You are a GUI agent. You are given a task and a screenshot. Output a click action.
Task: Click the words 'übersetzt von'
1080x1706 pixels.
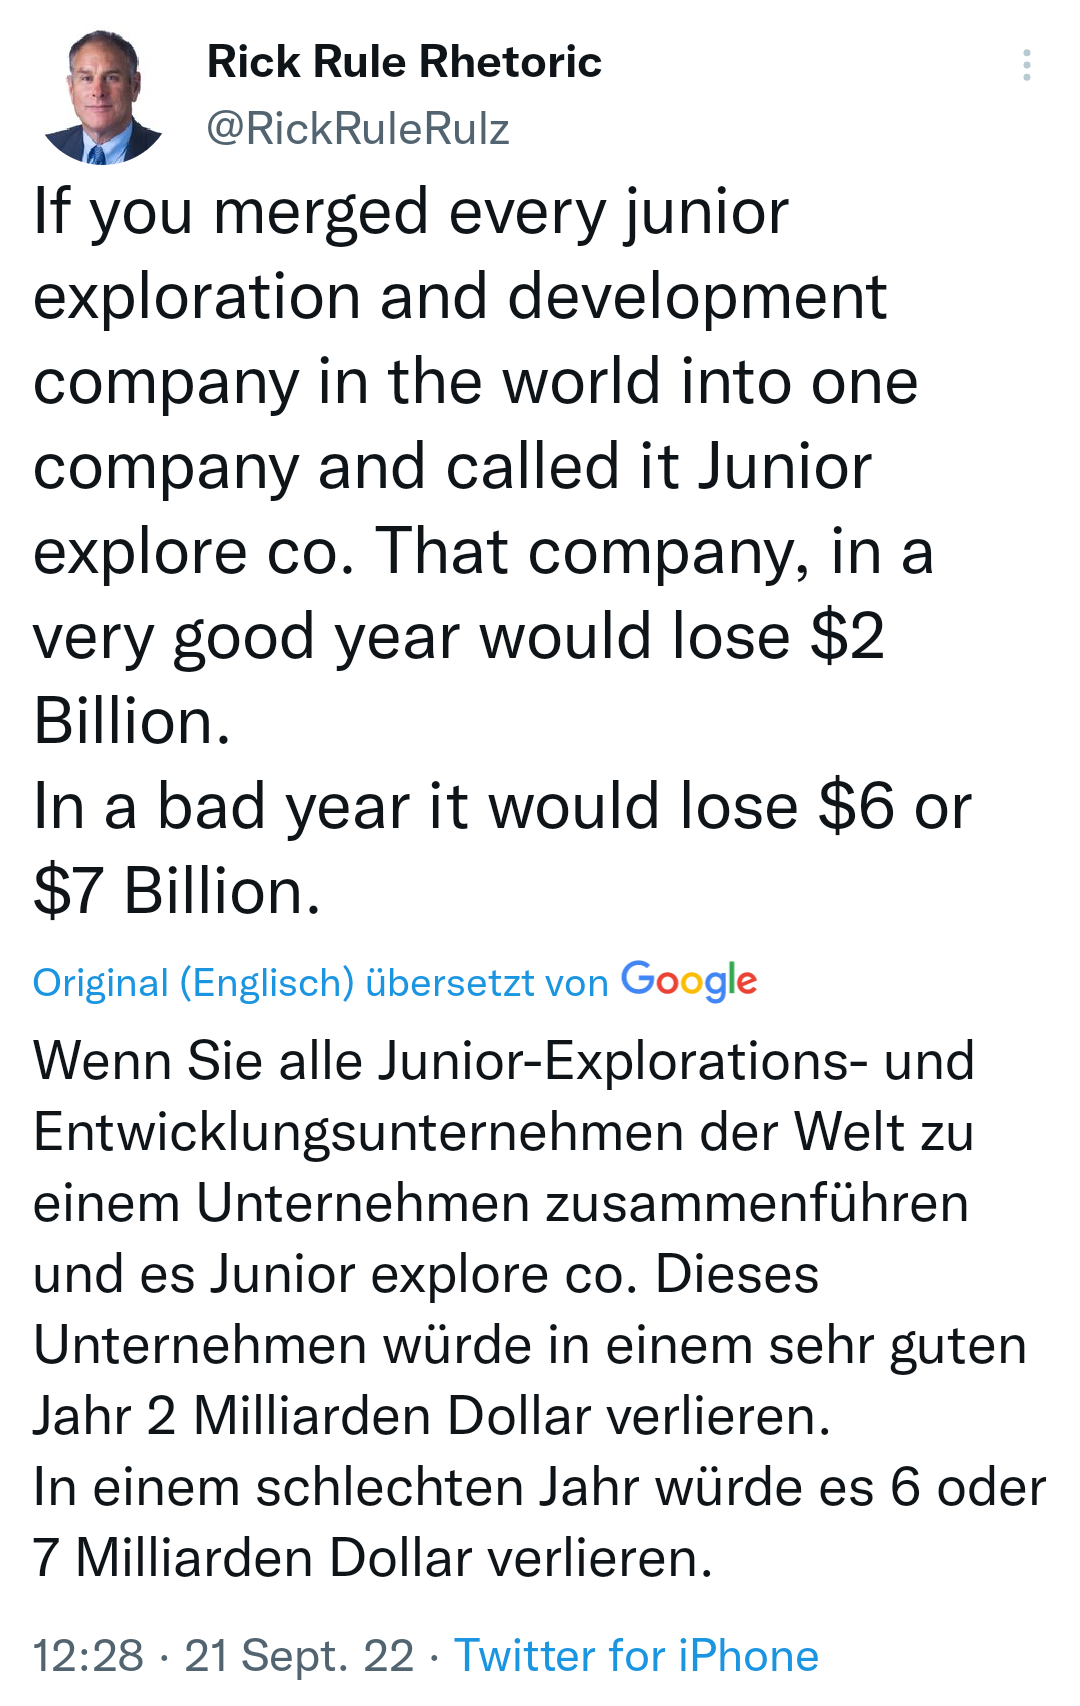click(487, 983)
